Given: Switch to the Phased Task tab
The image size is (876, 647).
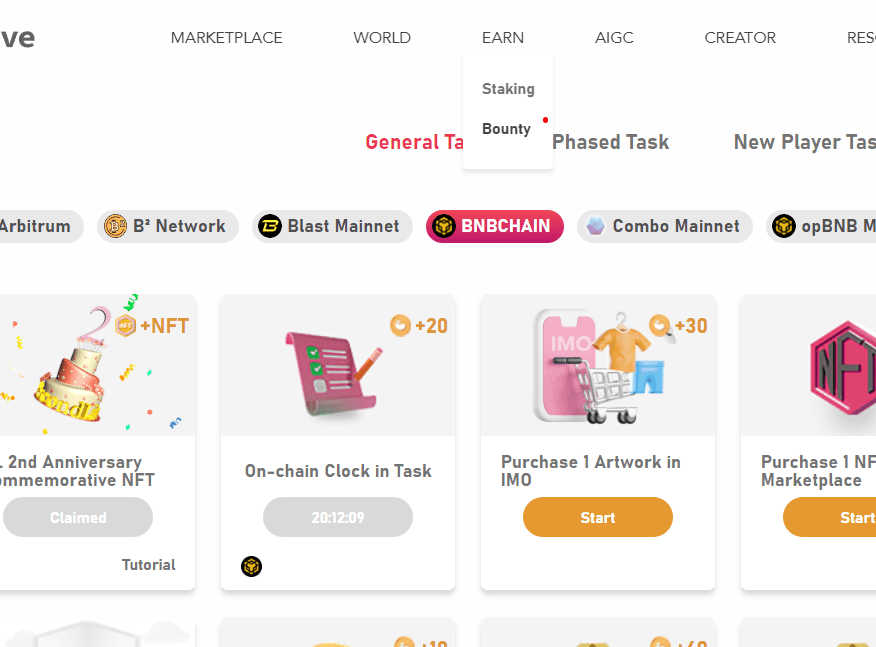Looking at the screenshot, I should 610,142.
